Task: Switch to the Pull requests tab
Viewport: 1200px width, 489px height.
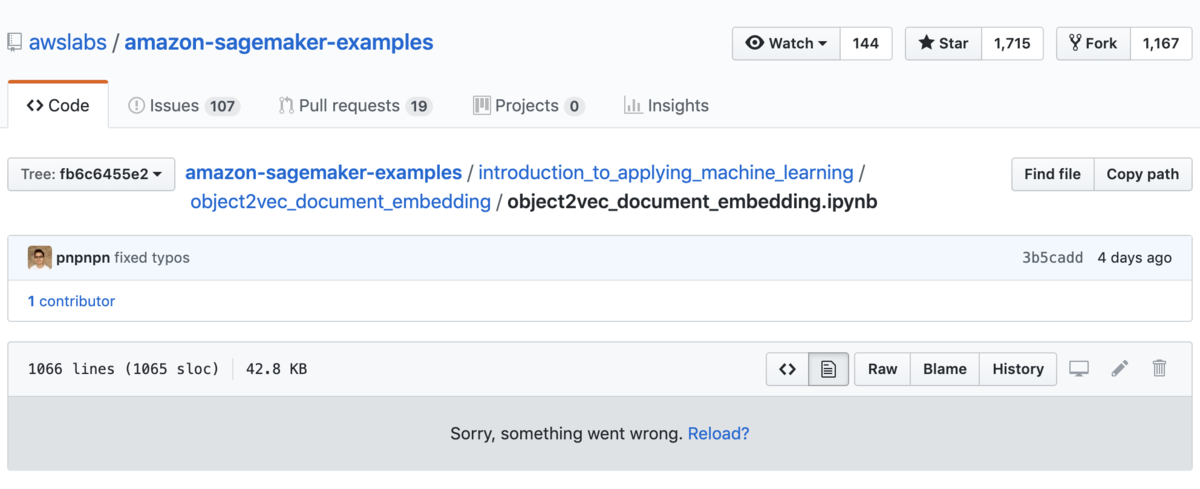Action: click(355, 106)
